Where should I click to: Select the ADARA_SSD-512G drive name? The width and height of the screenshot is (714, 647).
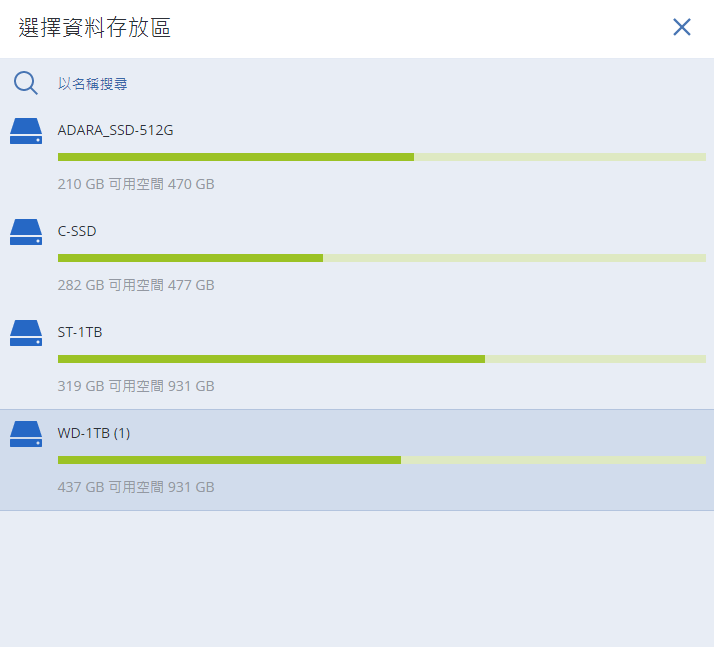pyautogui.click(x=116, y=130)
